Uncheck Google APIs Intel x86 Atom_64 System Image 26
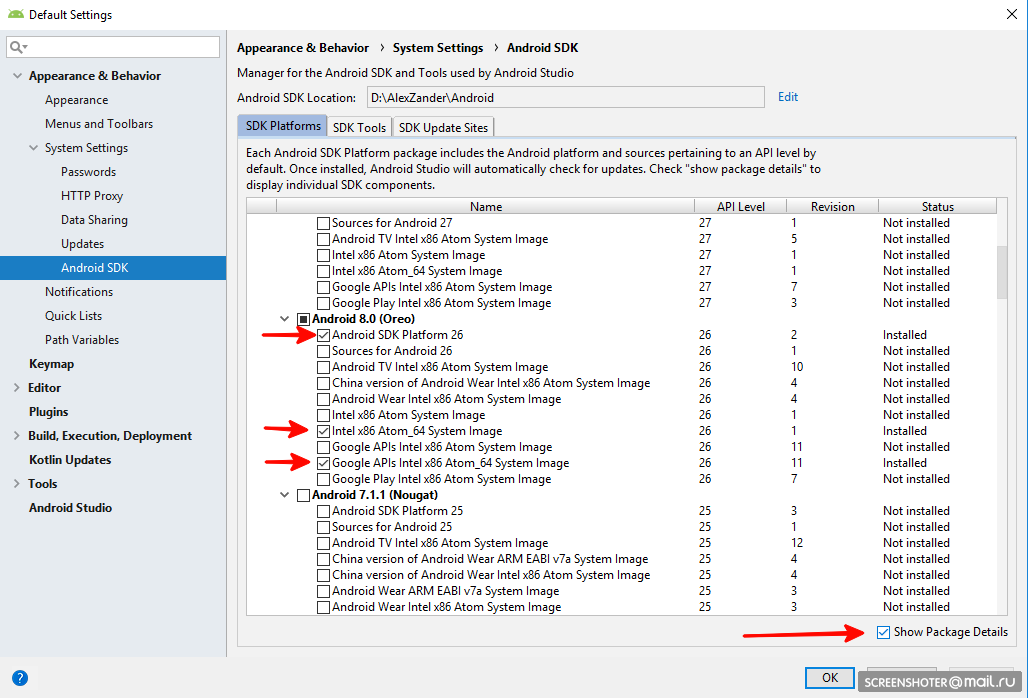The image size is (1028, 698). pyautogui.click(x=323, y=463)
